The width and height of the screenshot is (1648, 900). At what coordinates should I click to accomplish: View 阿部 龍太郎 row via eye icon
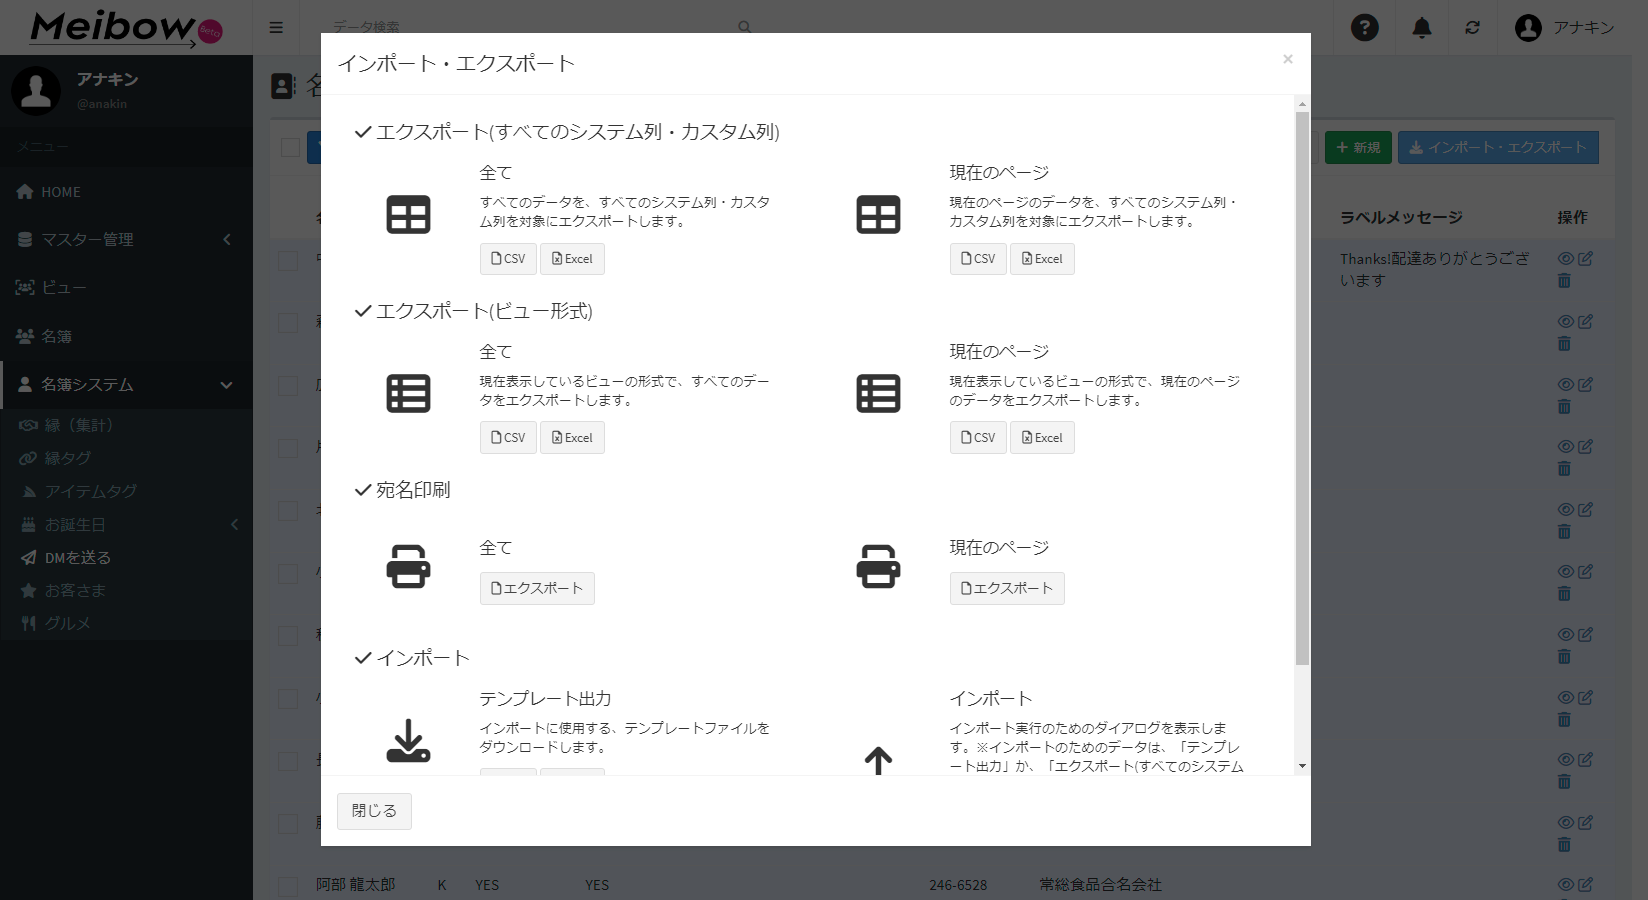pos(1566,884)
